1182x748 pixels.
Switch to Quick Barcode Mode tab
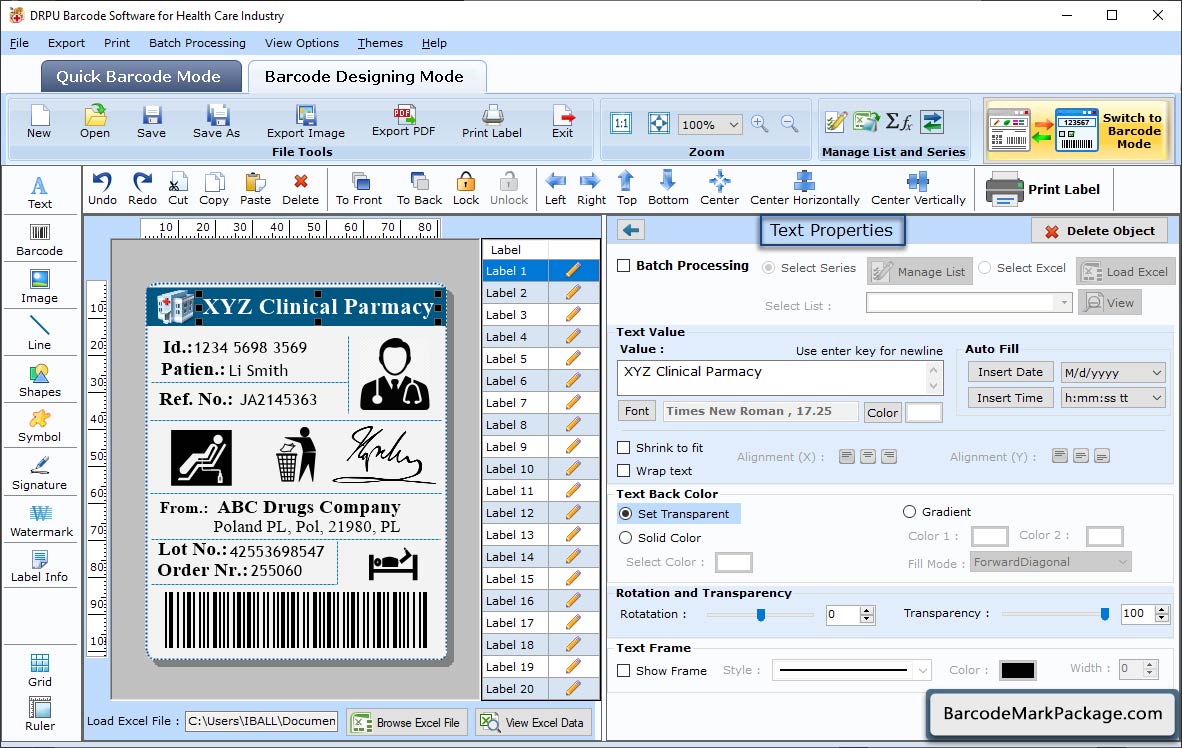click(141, 76)
